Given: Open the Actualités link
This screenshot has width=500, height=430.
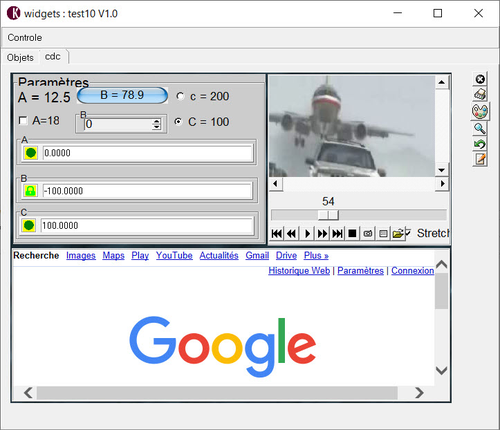Looking at the screenshot, I should coord(219,256).
